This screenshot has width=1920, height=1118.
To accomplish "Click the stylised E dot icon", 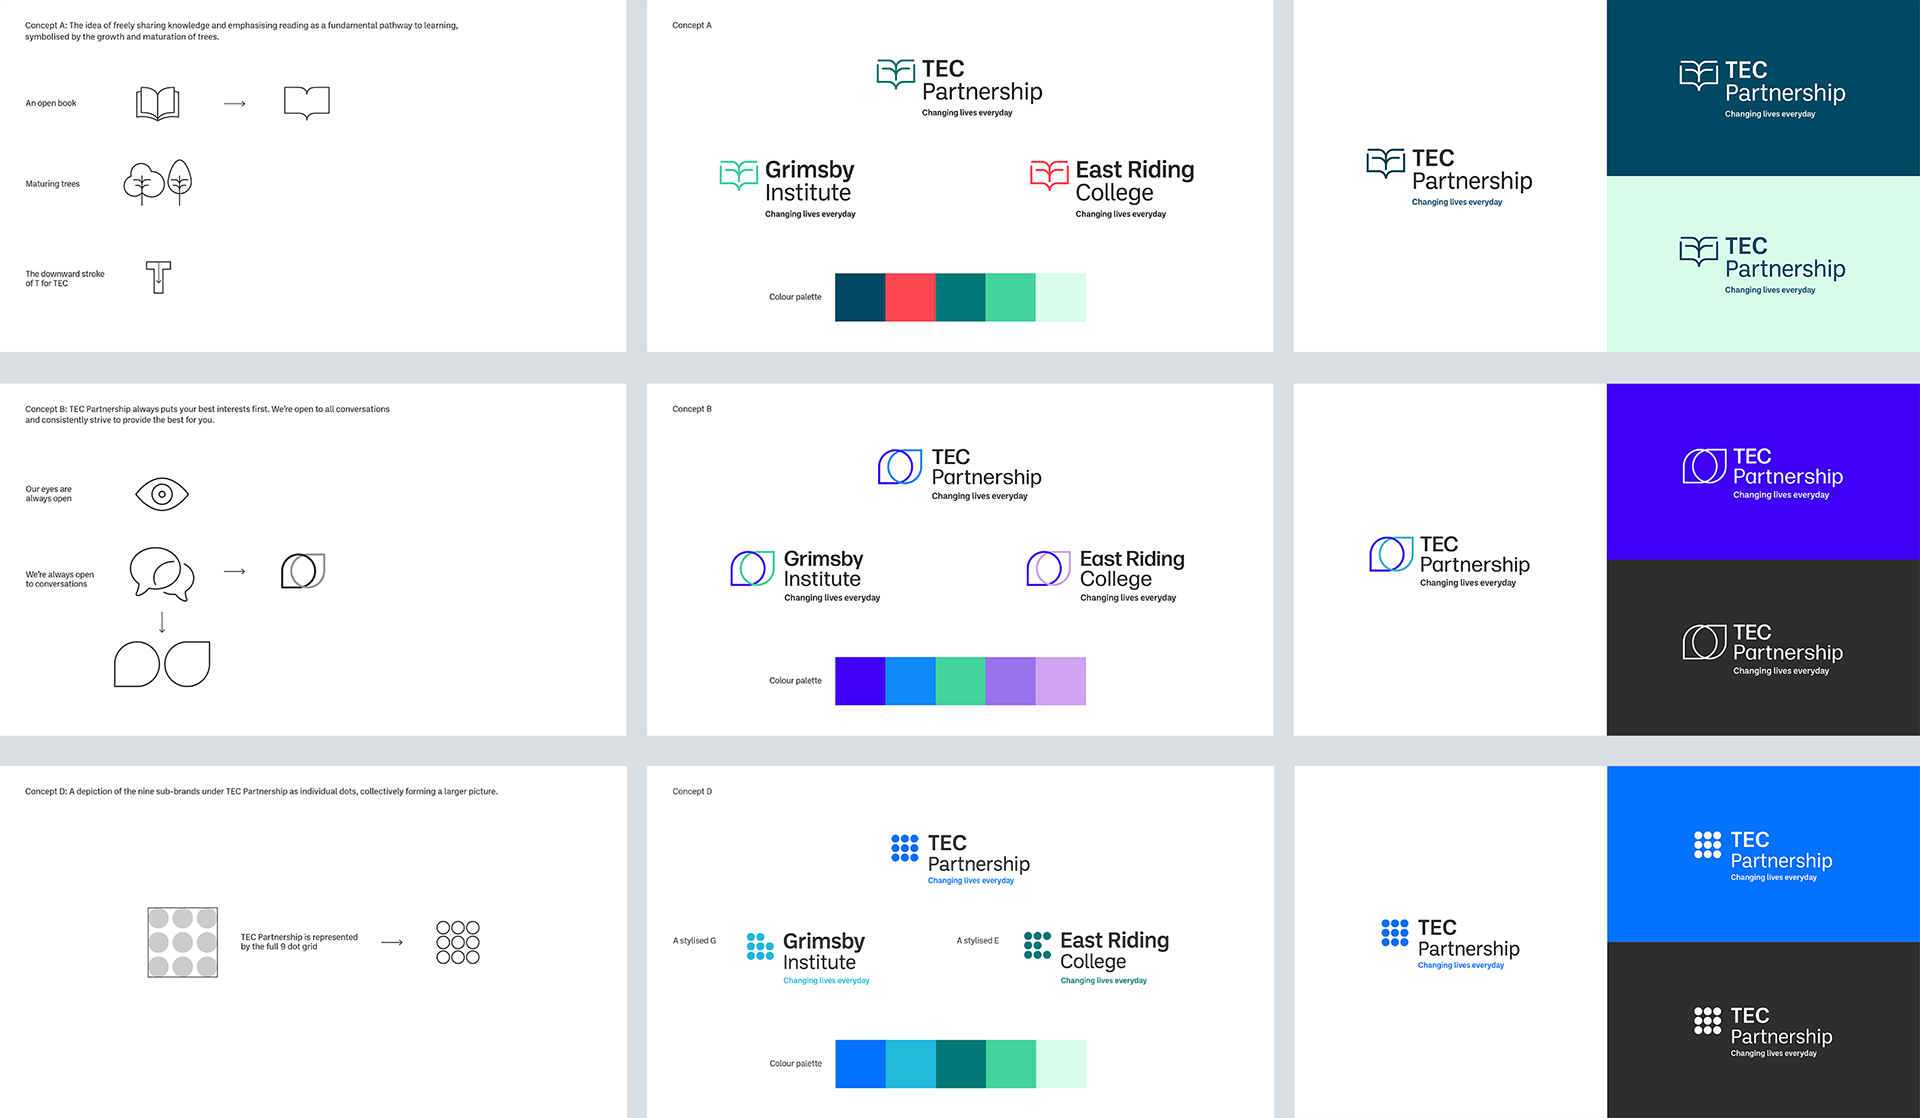I will 1037,945.
